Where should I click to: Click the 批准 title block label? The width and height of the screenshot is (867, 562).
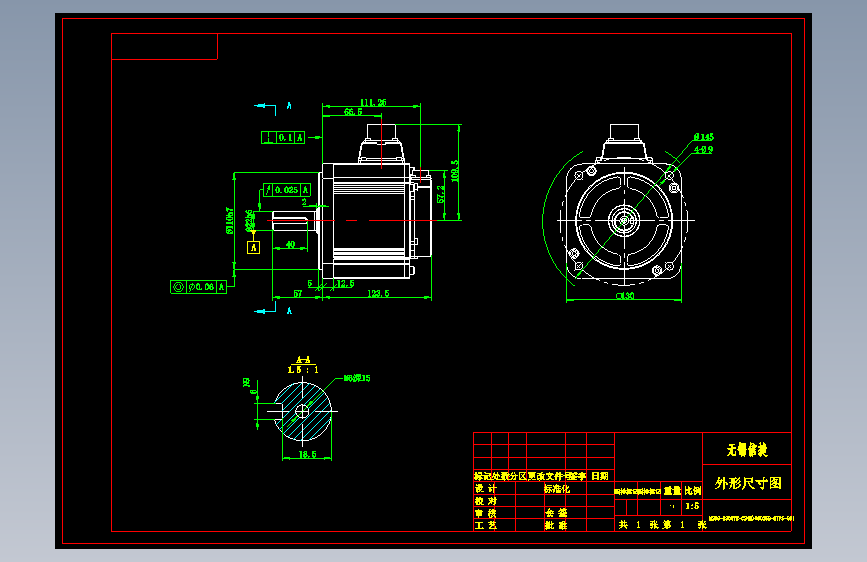(556, 525)
